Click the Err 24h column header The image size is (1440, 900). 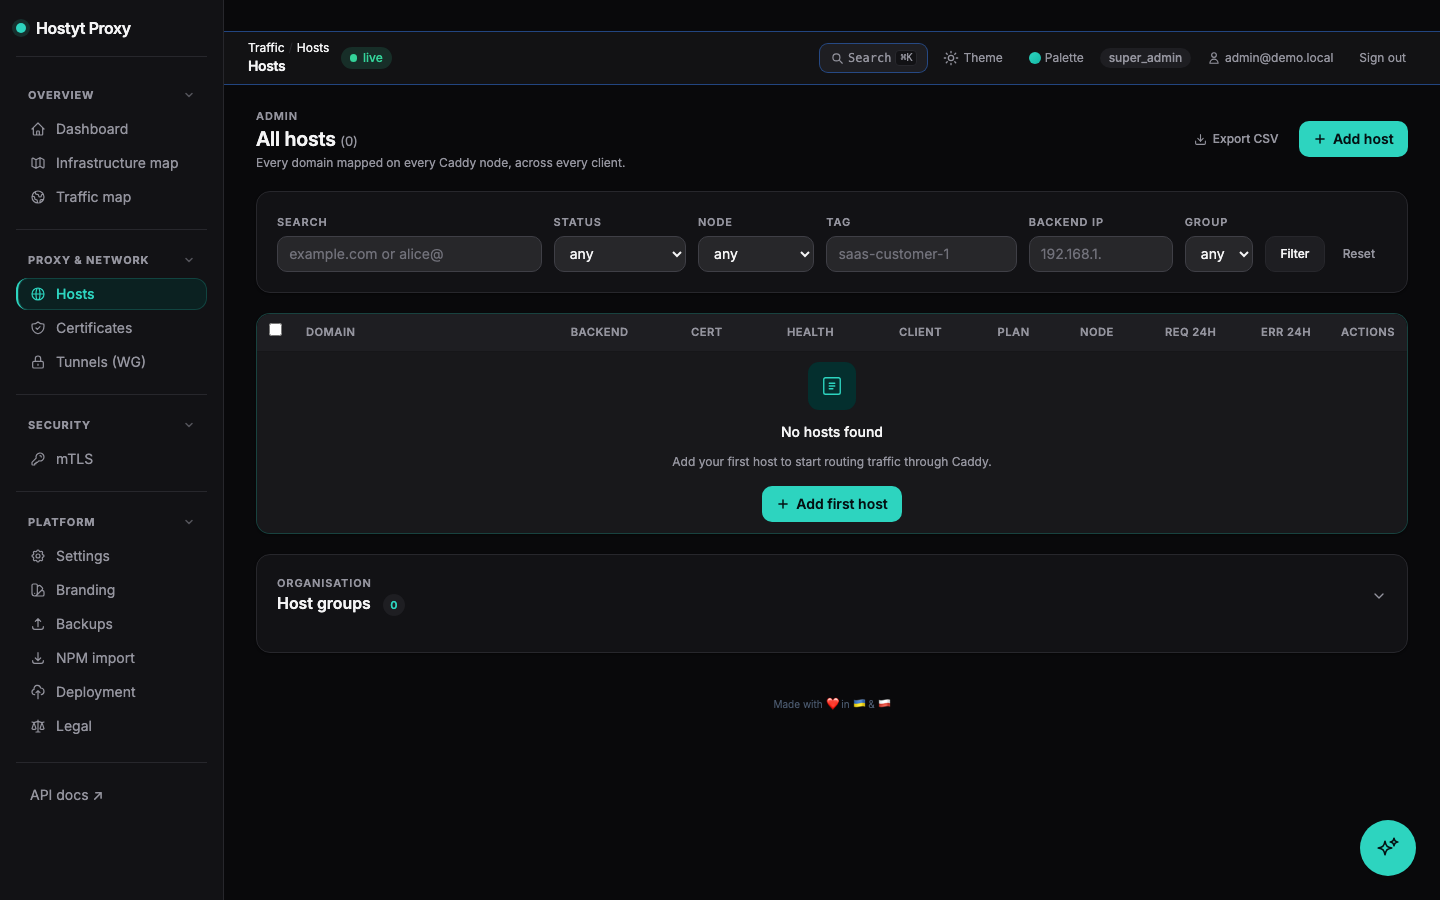[1285, 332]
